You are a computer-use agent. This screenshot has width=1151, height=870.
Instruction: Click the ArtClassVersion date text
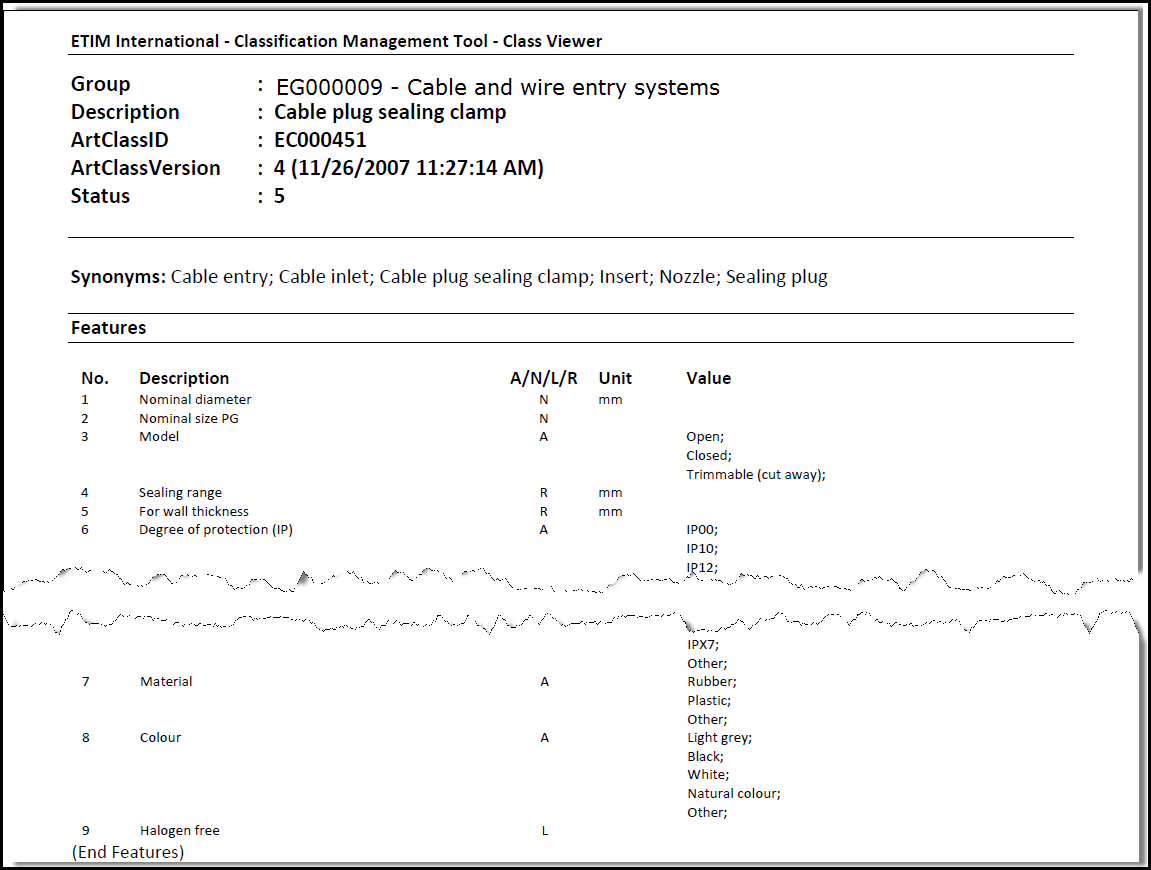pos(408,168)
